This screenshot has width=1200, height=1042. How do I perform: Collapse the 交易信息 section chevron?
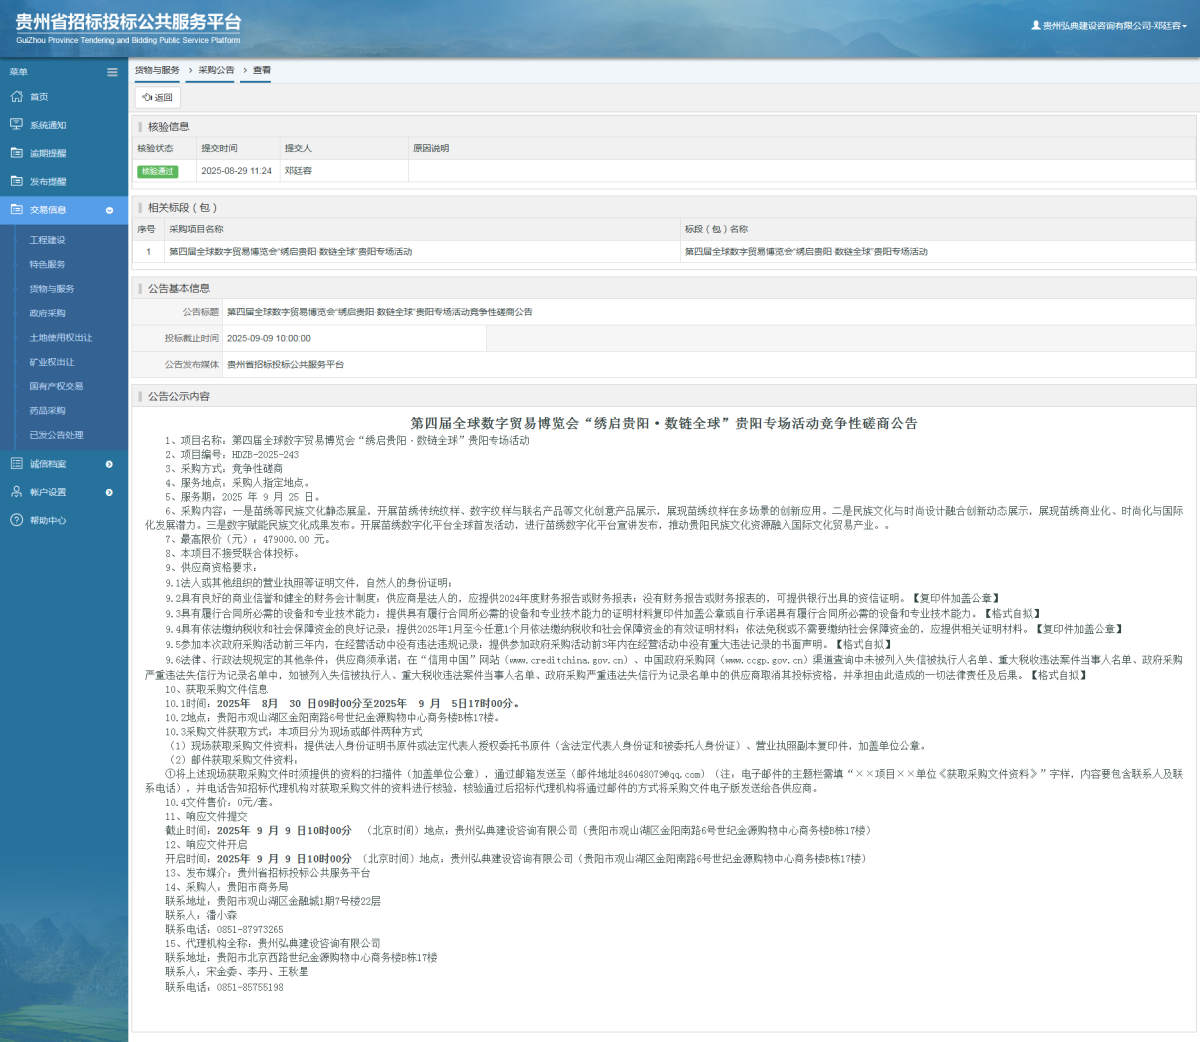(x=110, y=210)
